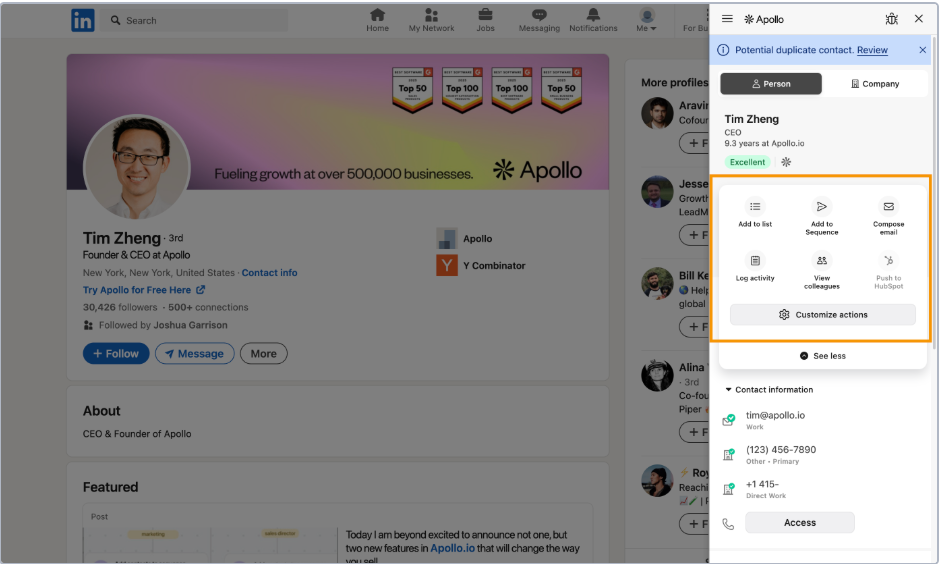Click the Add to list icon
The width and height of the screenshot is (940, 564).
click(755, 206)
